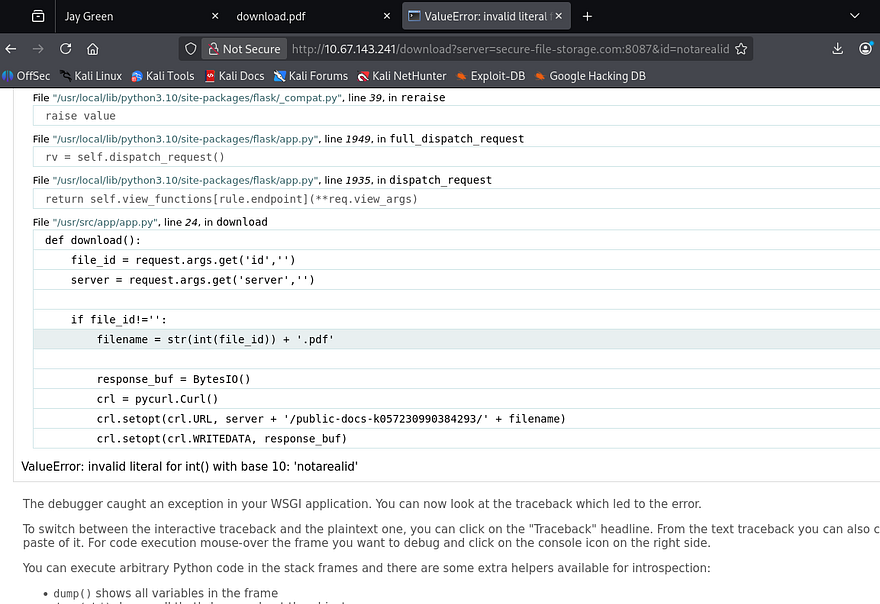Open the Exploit-DB bookmark
The height and width of the screenshot is (604, 880).
[x=496, y=76]
